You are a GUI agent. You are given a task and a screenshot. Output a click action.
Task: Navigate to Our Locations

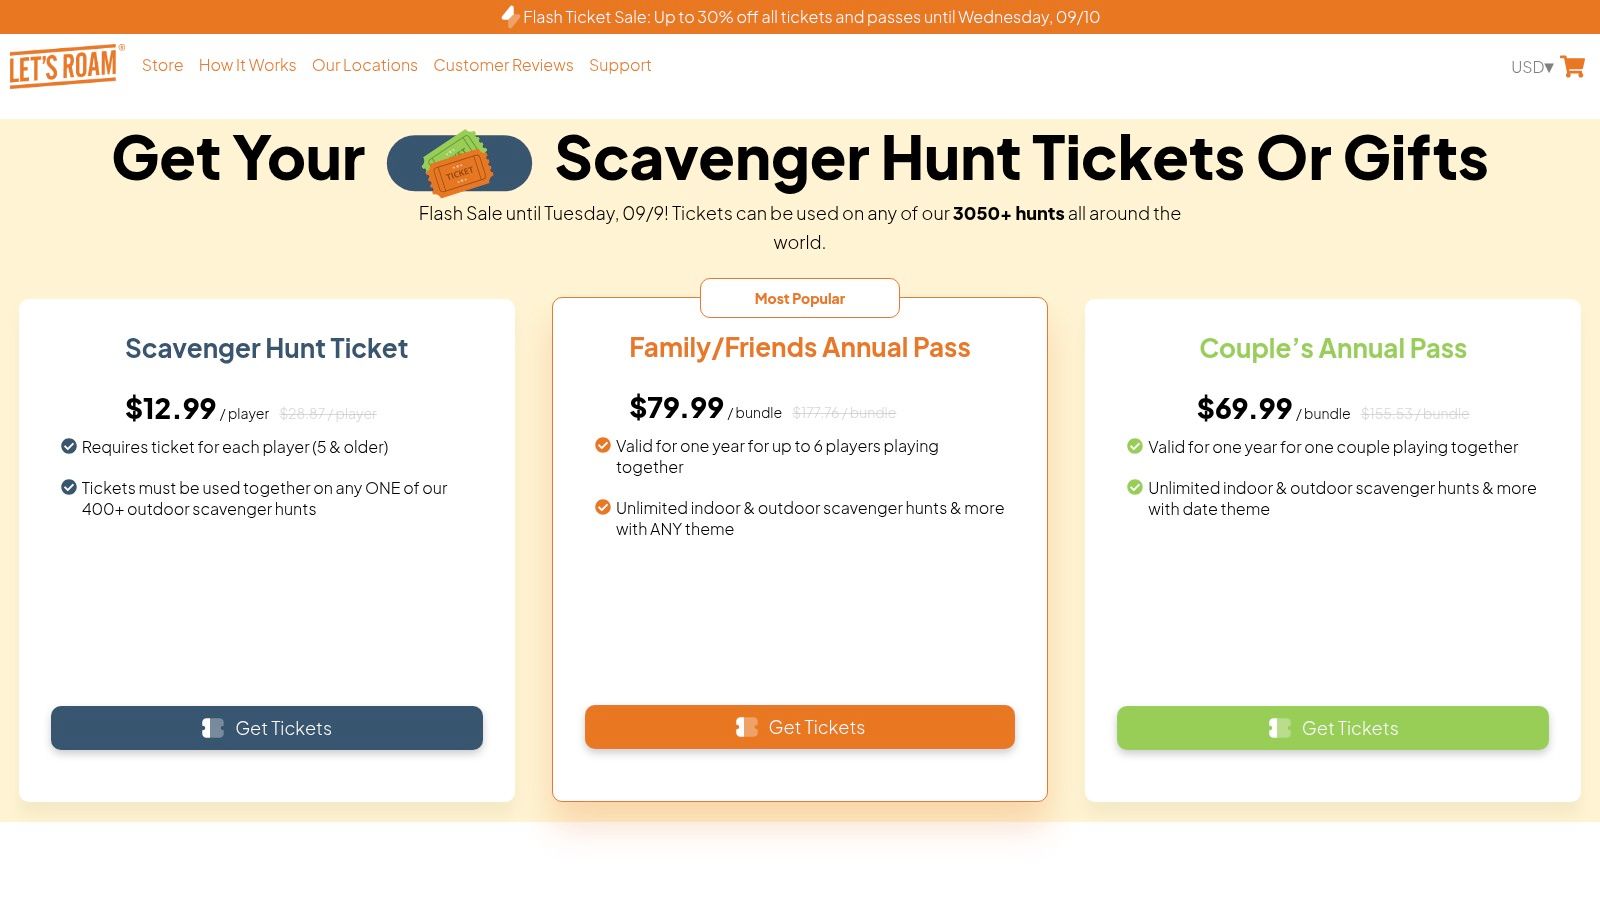pos(364,65)
